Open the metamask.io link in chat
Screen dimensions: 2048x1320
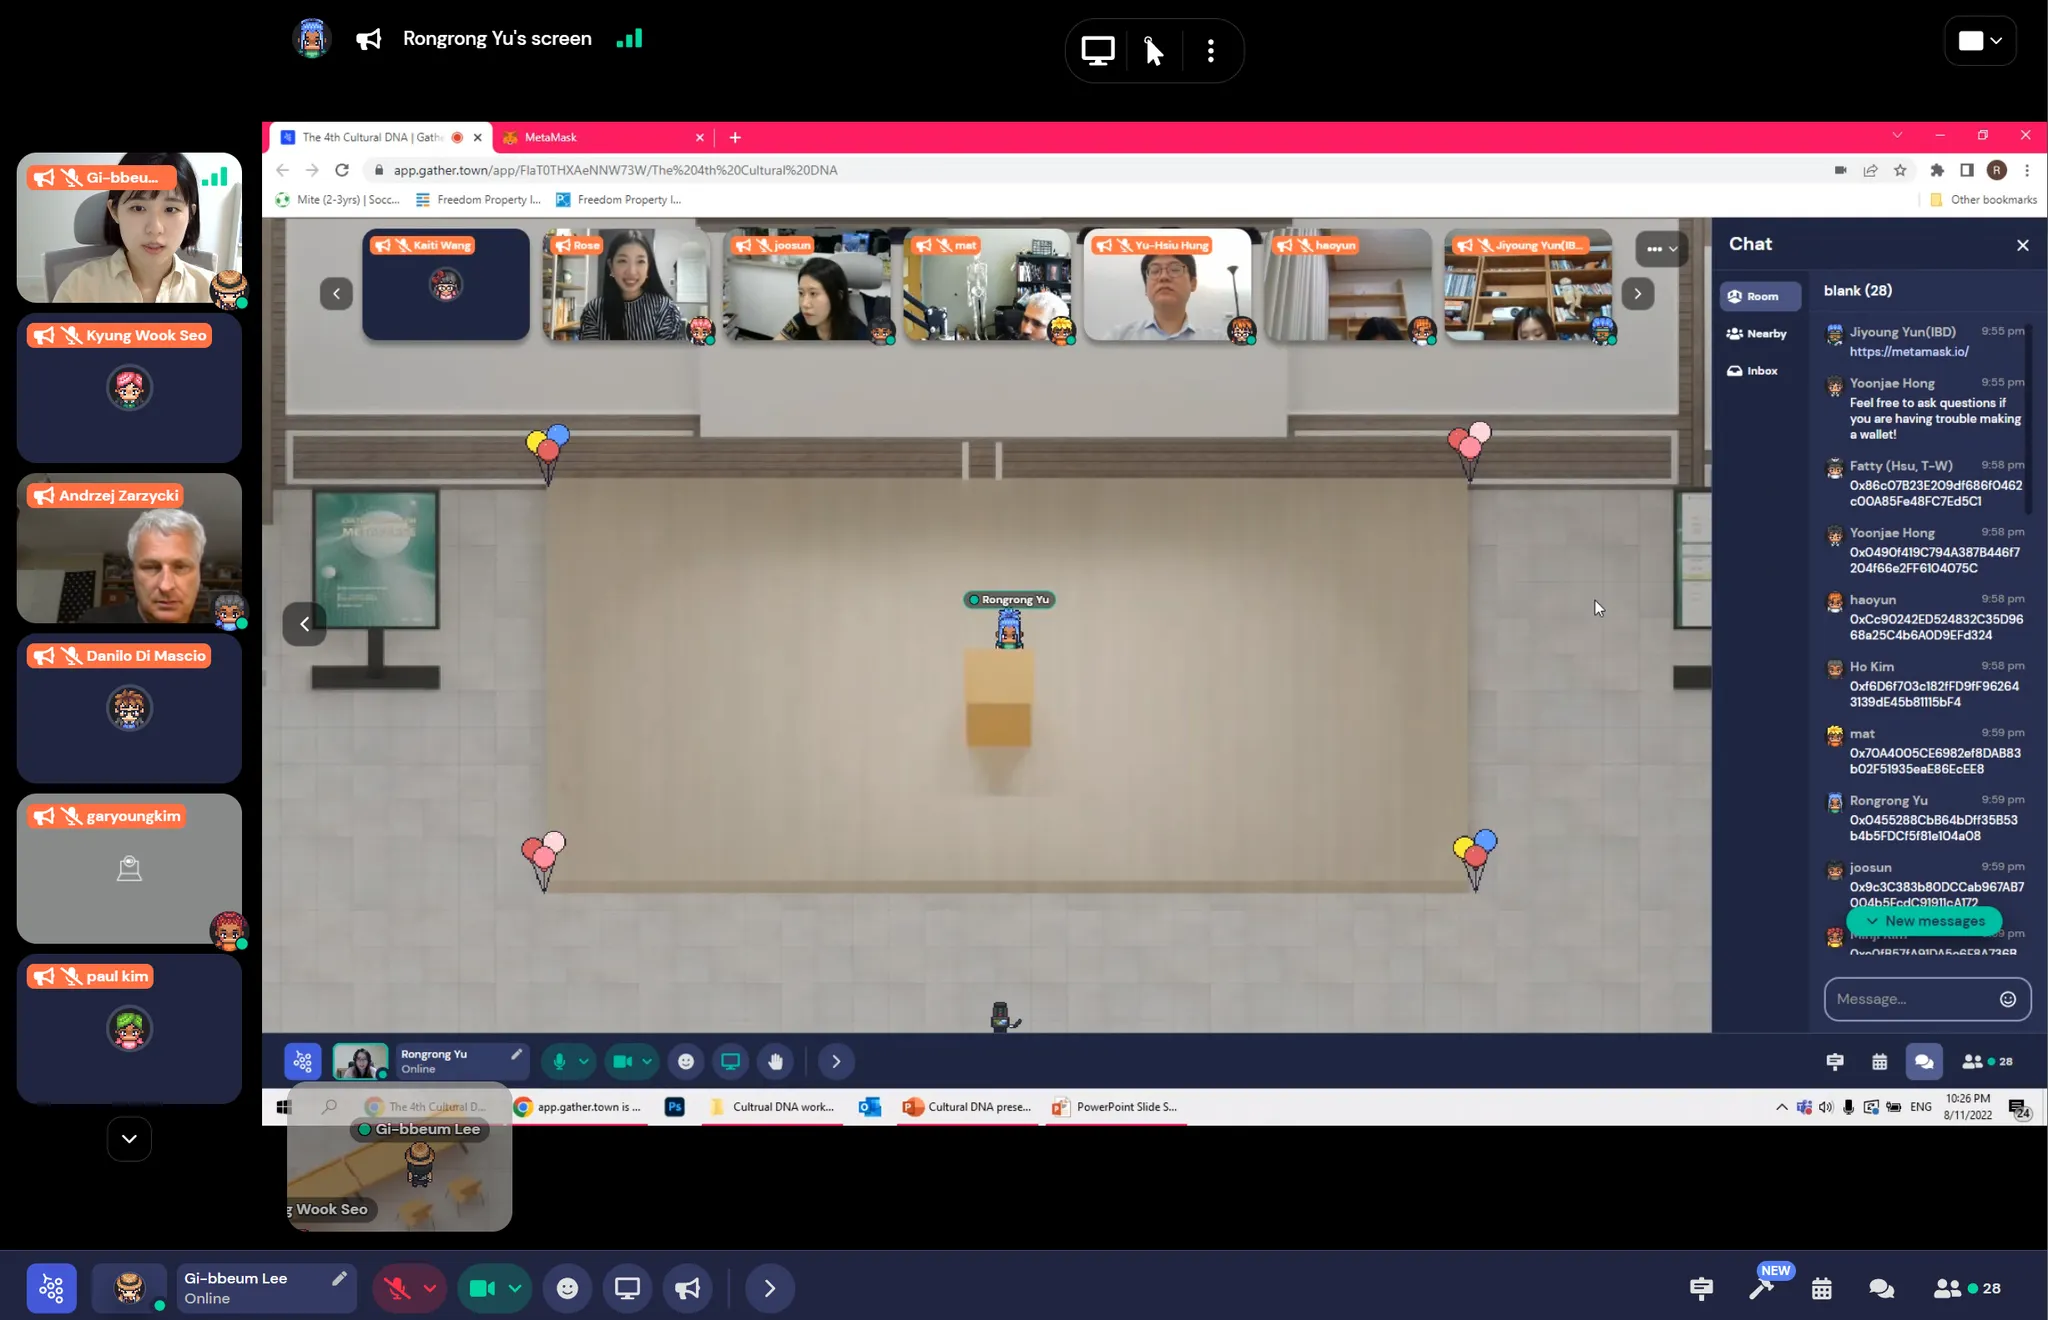1908,351
